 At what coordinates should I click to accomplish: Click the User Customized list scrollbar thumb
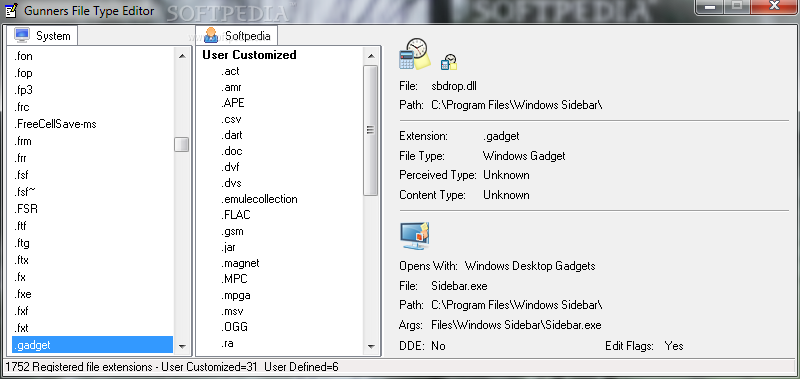tap(371, 130)
